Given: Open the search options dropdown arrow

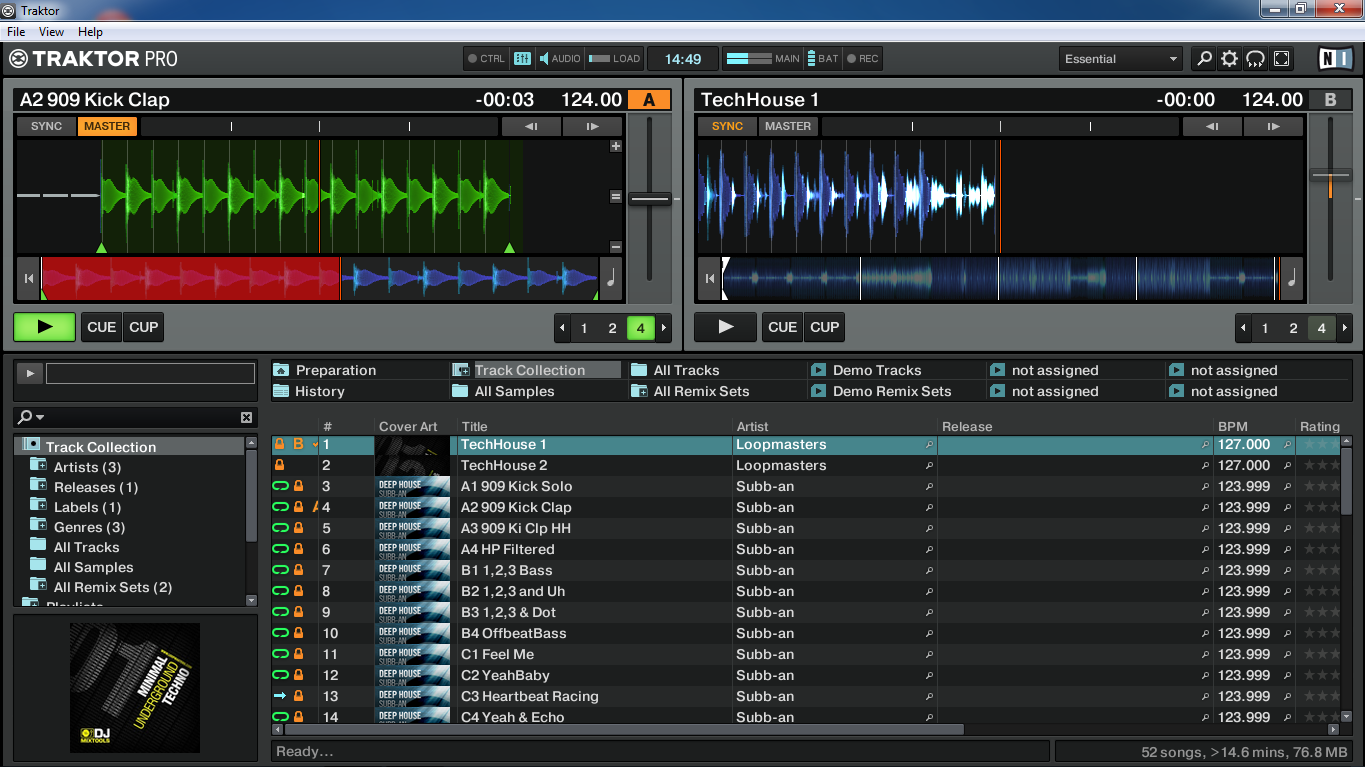Looking at the screenshot, I should [40, 417].
